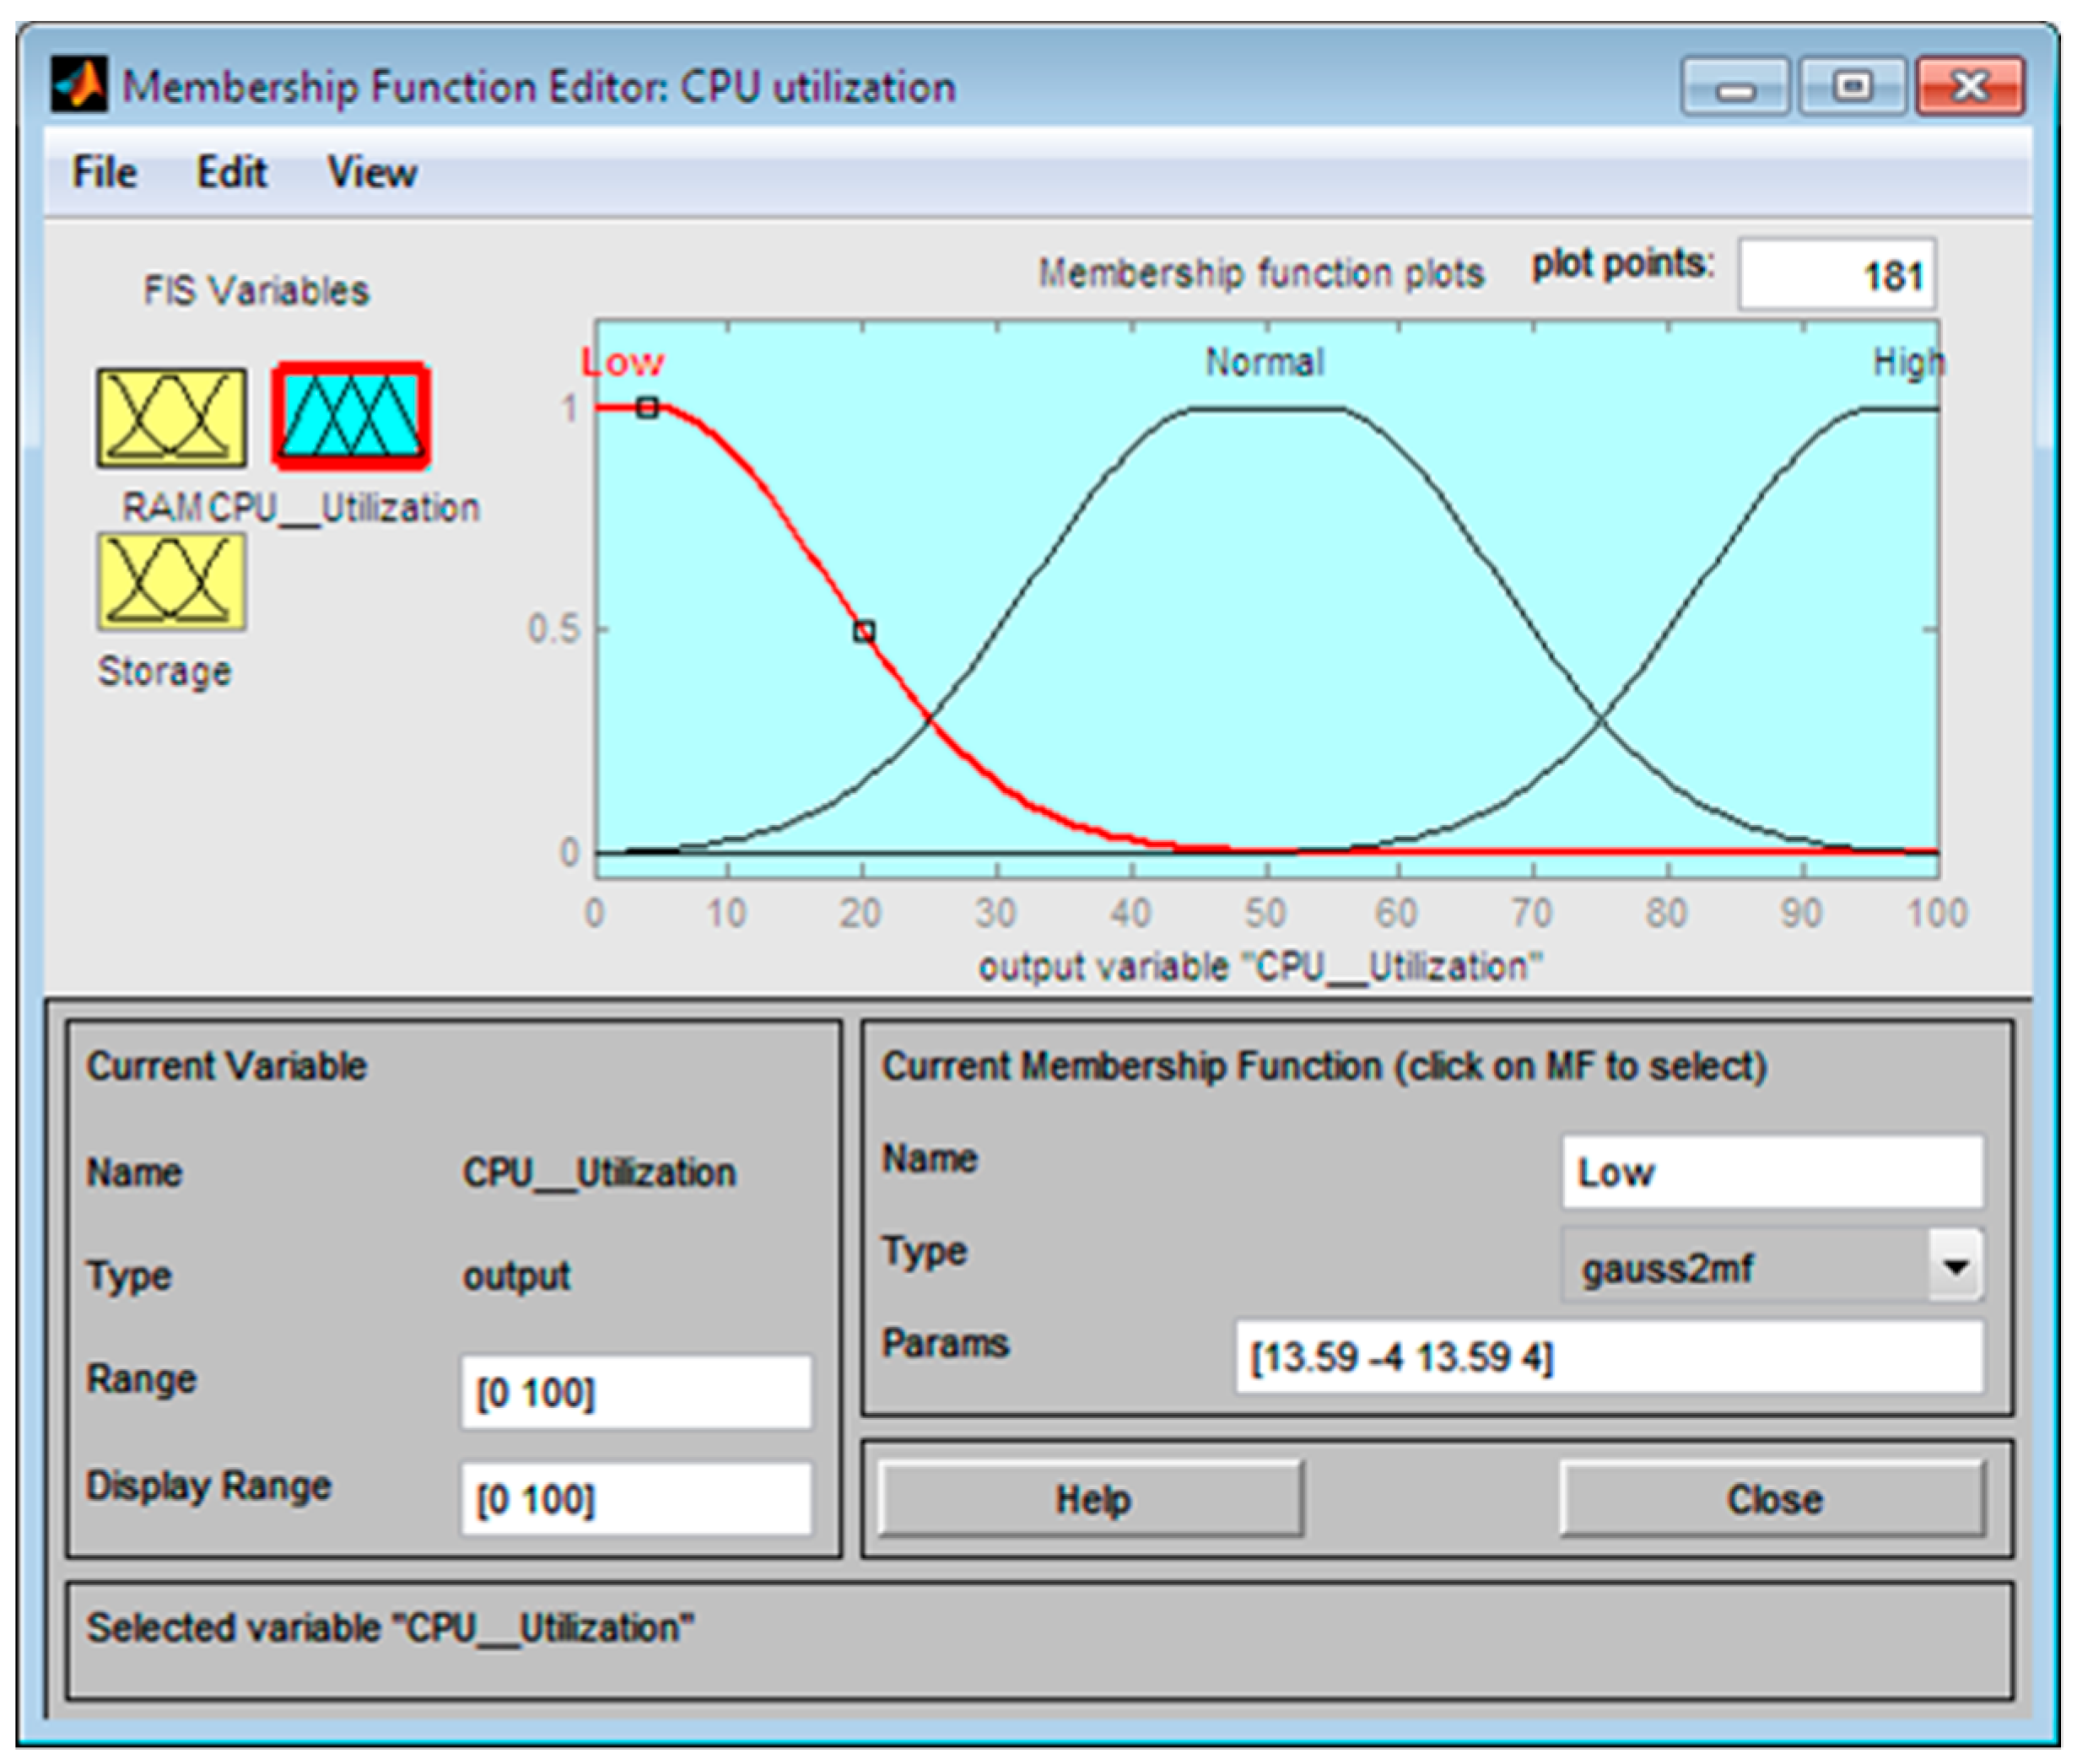This screenshot has width=2077, height=1764.
Task: Click the Display Range input field
Action: click(x=636, y=1498)
